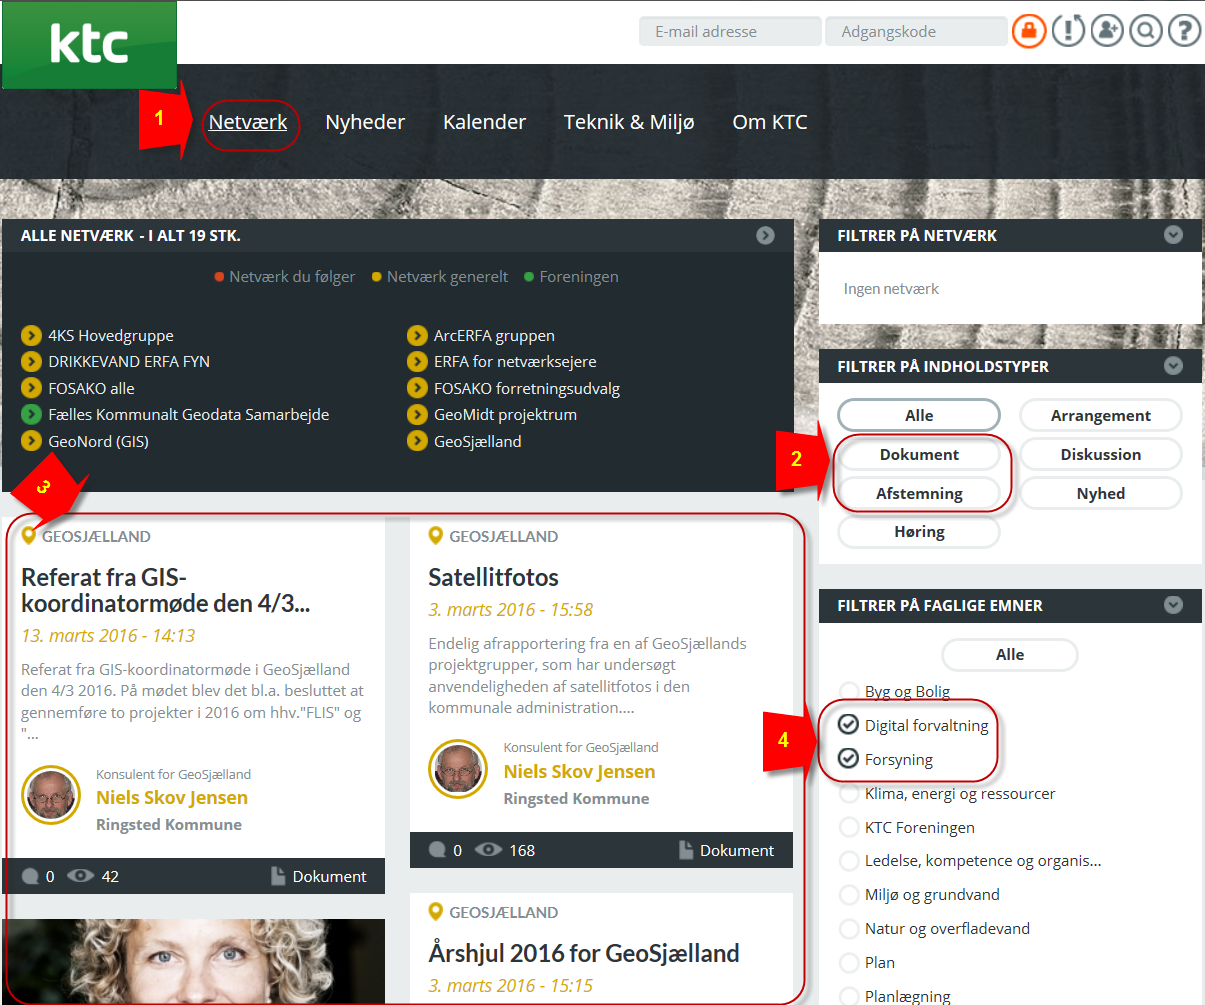1205x1005 pixels.
Task: Click the add-user registration icon
Action: pyautogui.click(x=1107, y=31)
